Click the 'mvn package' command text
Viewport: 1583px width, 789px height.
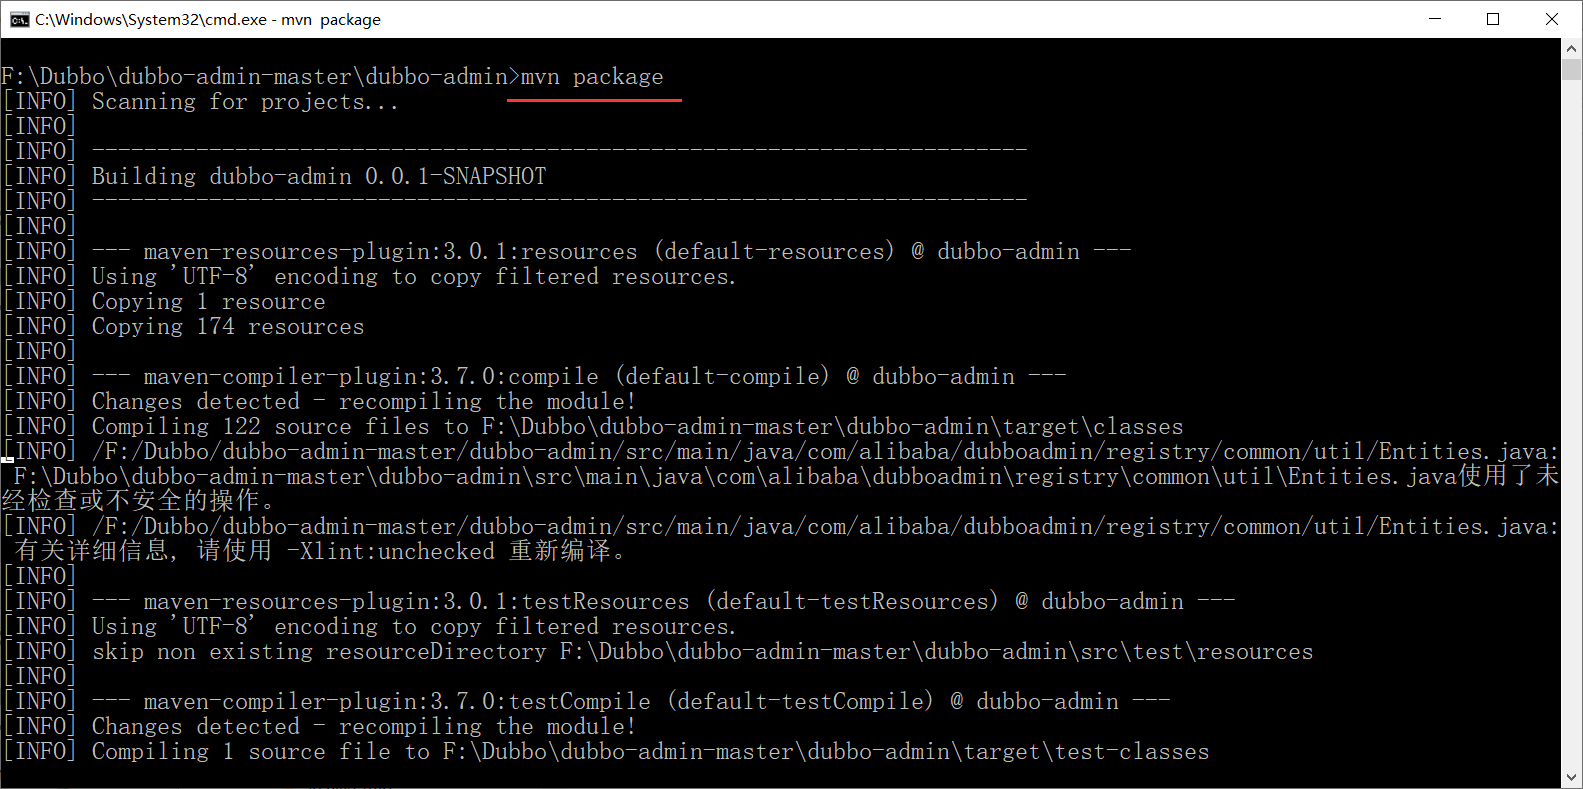tap(592, 77)
